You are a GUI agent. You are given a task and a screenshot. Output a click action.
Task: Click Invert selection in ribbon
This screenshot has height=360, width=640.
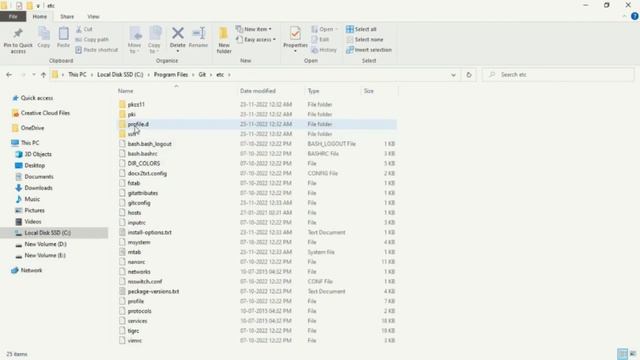[x=369, y=50]
